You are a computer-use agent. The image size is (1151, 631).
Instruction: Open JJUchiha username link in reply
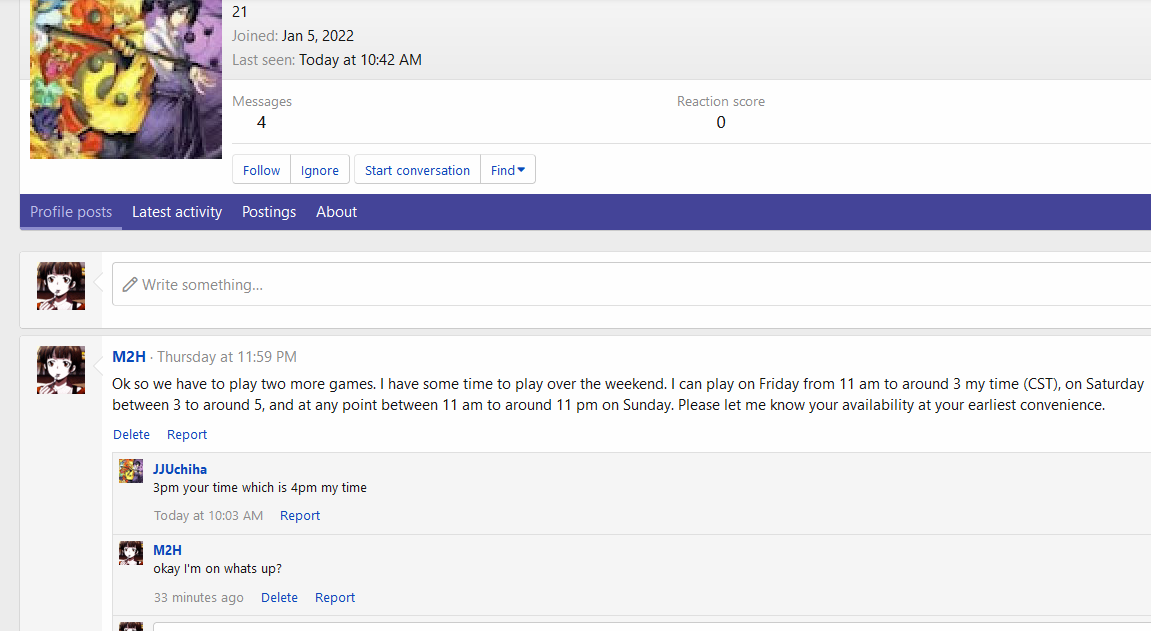click(x=180, y=470)
